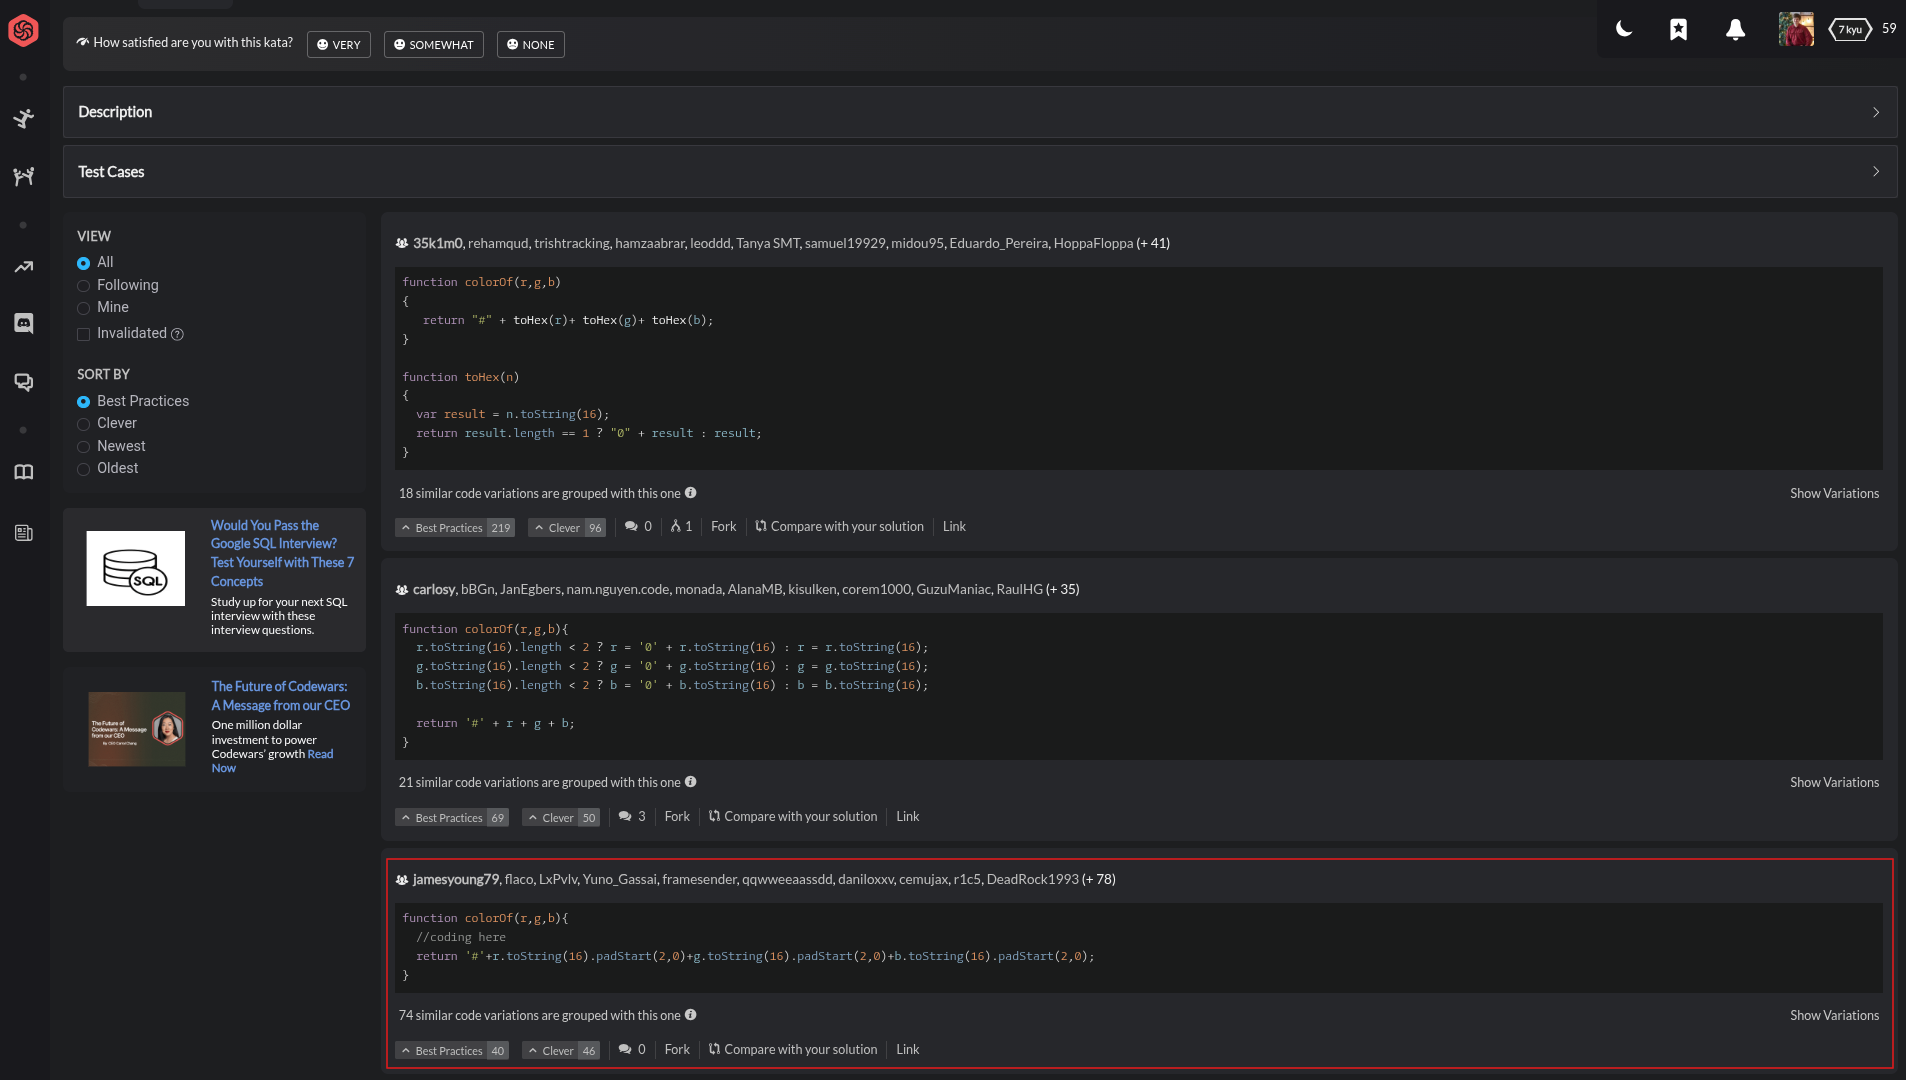Open notifications bell icon
Viewport: 1906px width, 1080px height.
(x=1735, y=30)
